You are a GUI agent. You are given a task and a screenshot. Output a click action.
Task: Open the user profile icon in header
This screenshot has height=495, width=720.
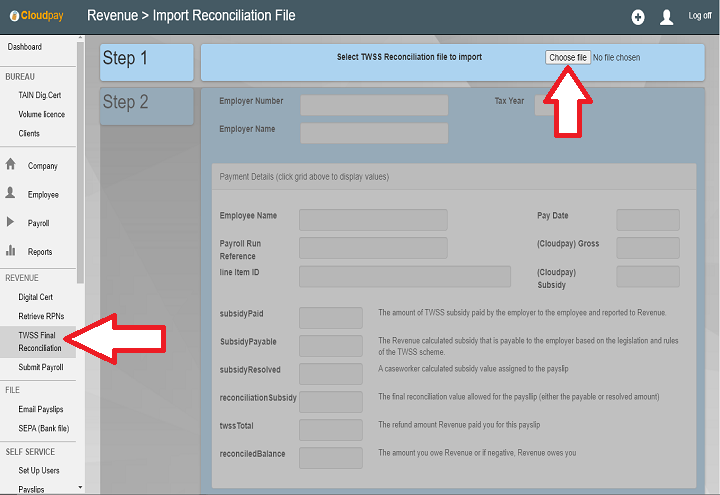(x=667, y=17)
